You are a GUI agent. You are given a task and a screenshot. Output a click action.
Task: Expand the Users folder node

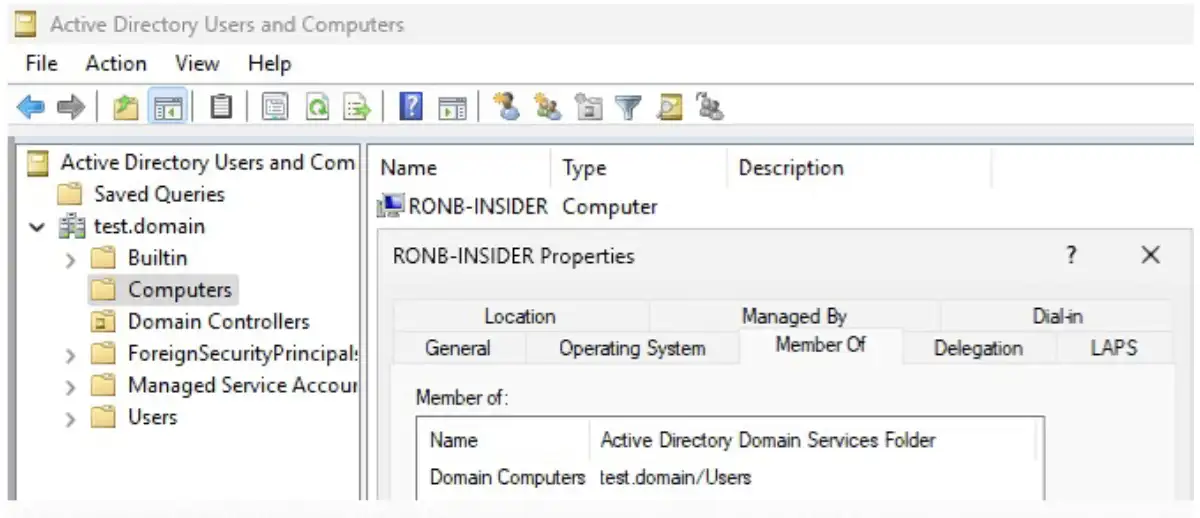point(70,419)
